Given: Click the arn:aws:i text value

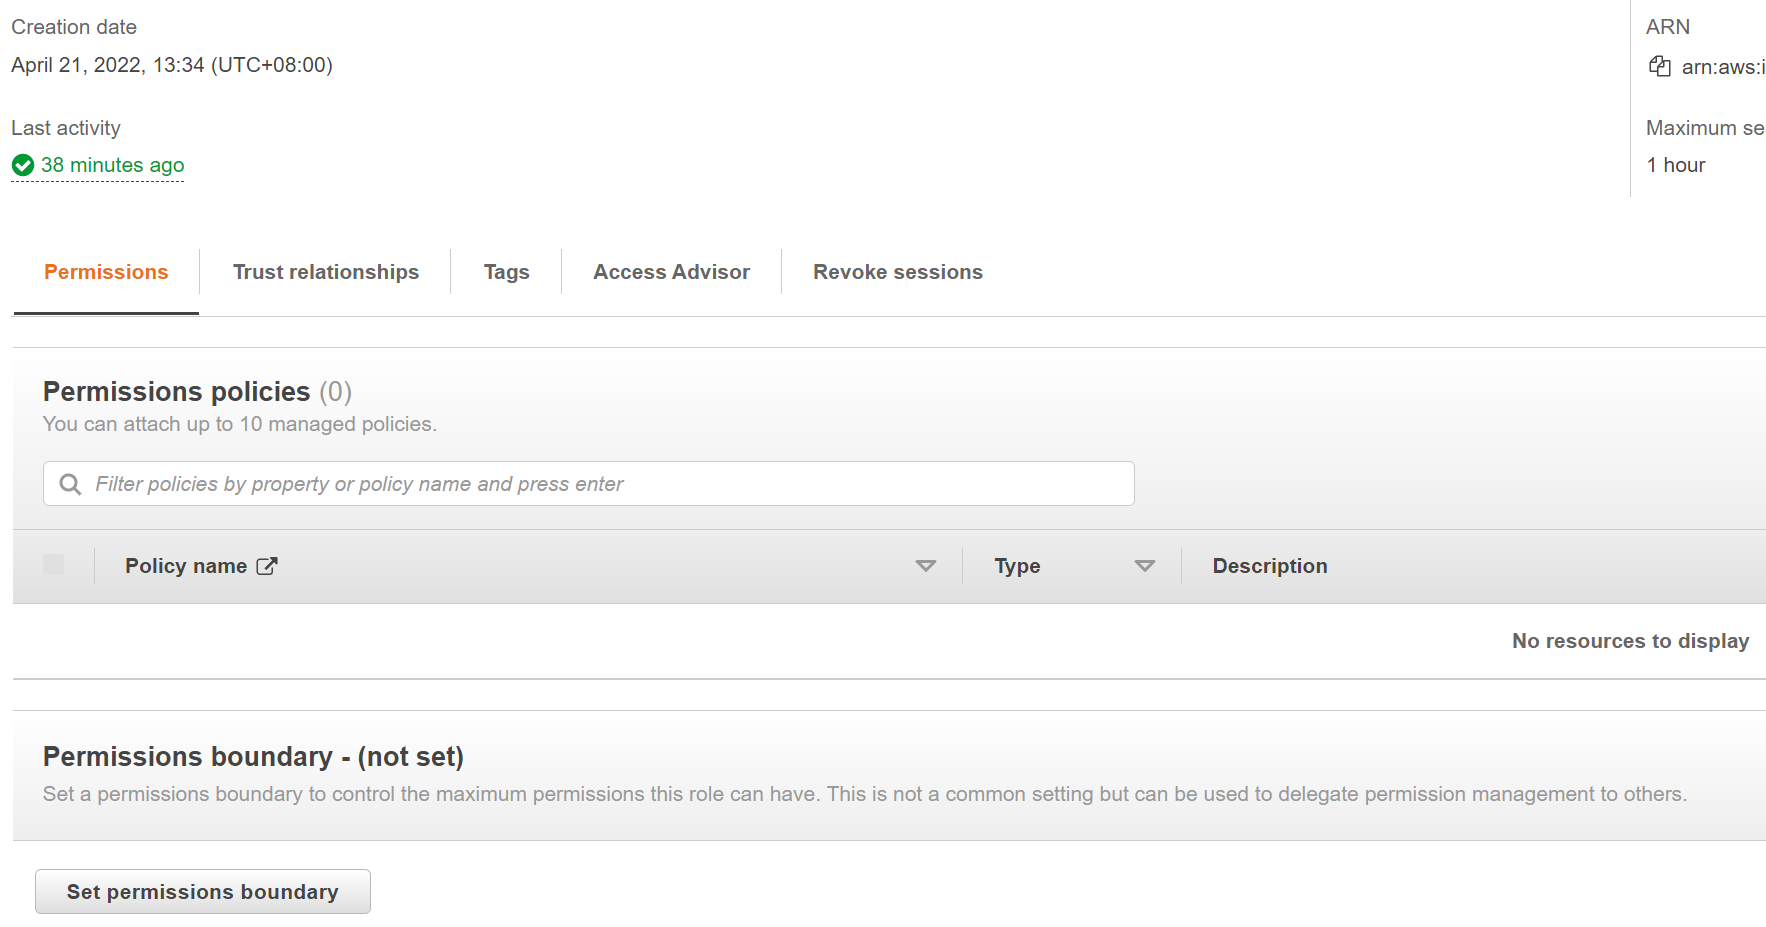Looking at the screenshot, I should (1724, 67).
